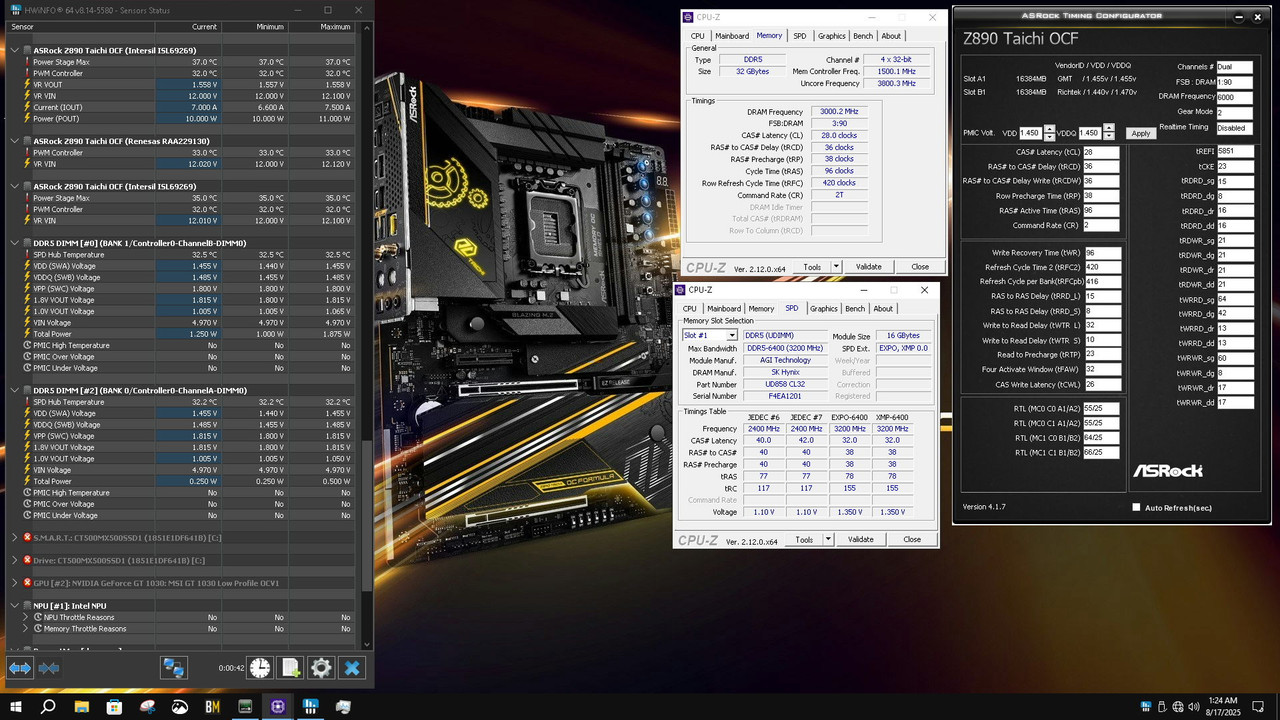Screen dimensions: 1280x720
Task: Open the Windows Start menu
Action: 16,706
